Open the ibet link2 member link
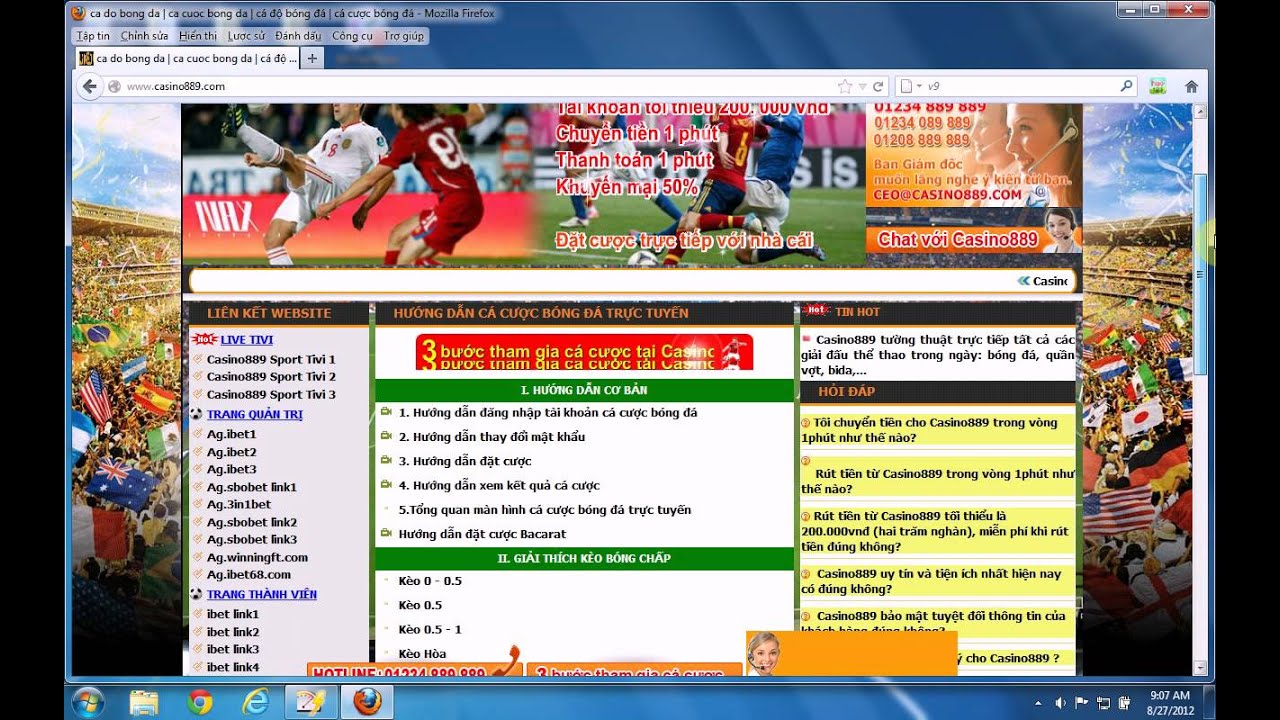1280x720 pixels. [233, 632]
